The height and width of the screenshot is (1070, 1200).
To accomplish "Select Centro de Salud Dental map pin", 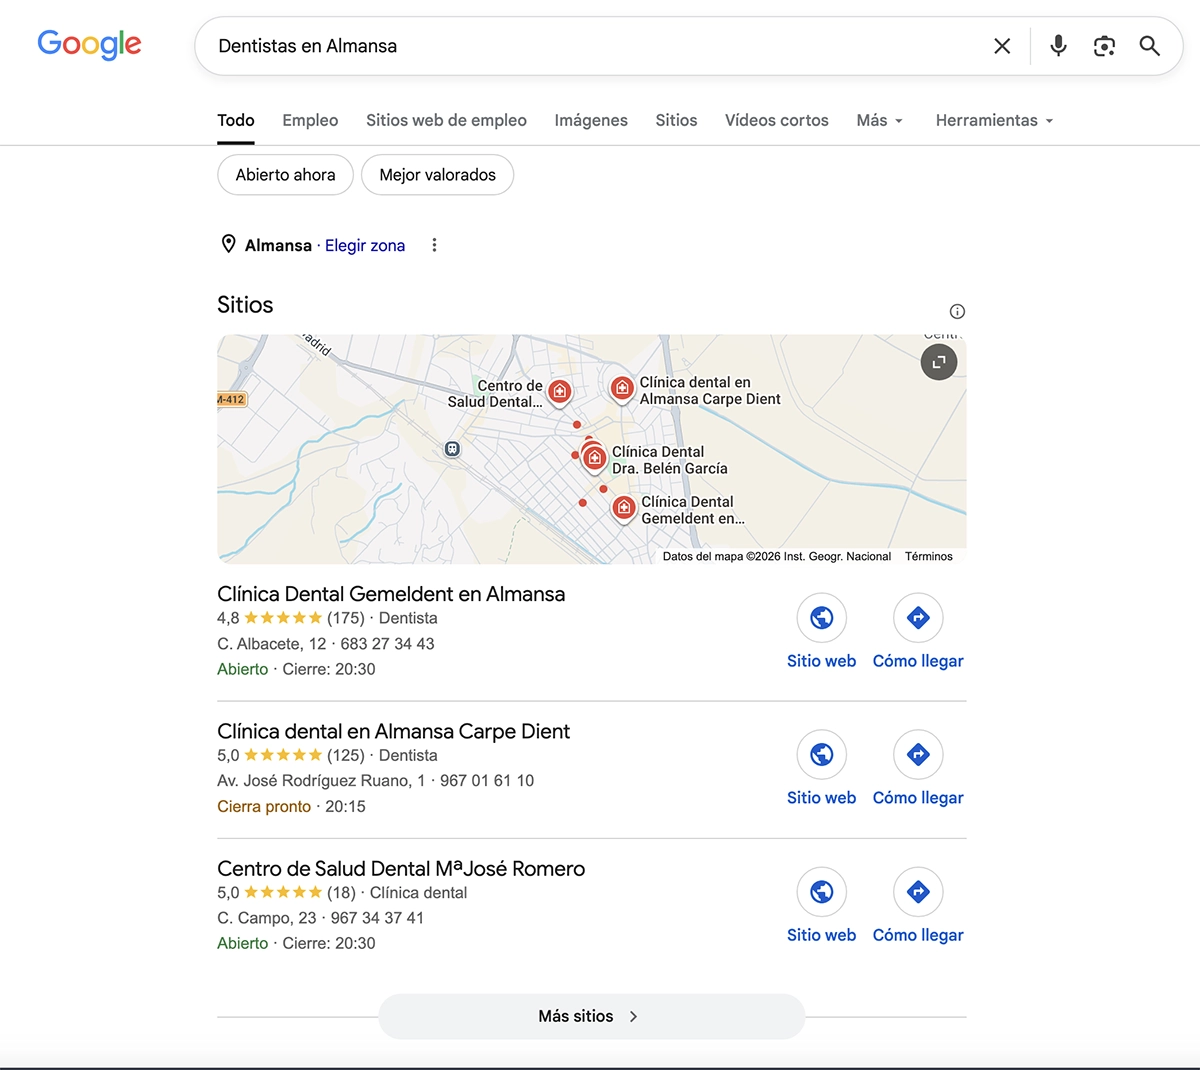I will point(560,391).
